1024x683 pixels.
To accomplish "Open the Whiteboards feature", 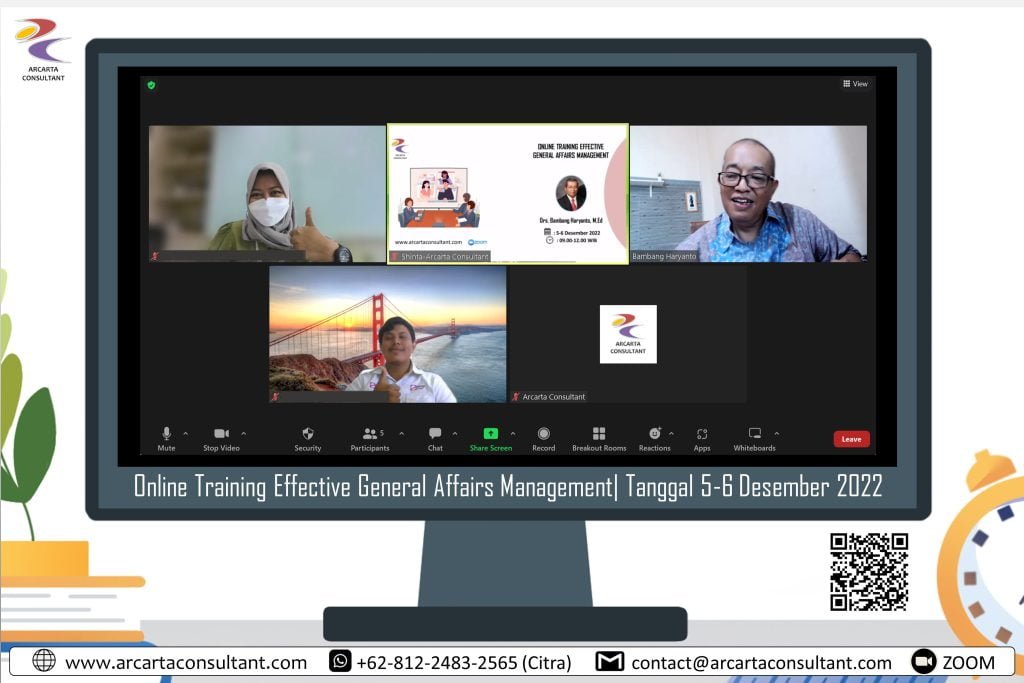I will [x=755, y=435].
